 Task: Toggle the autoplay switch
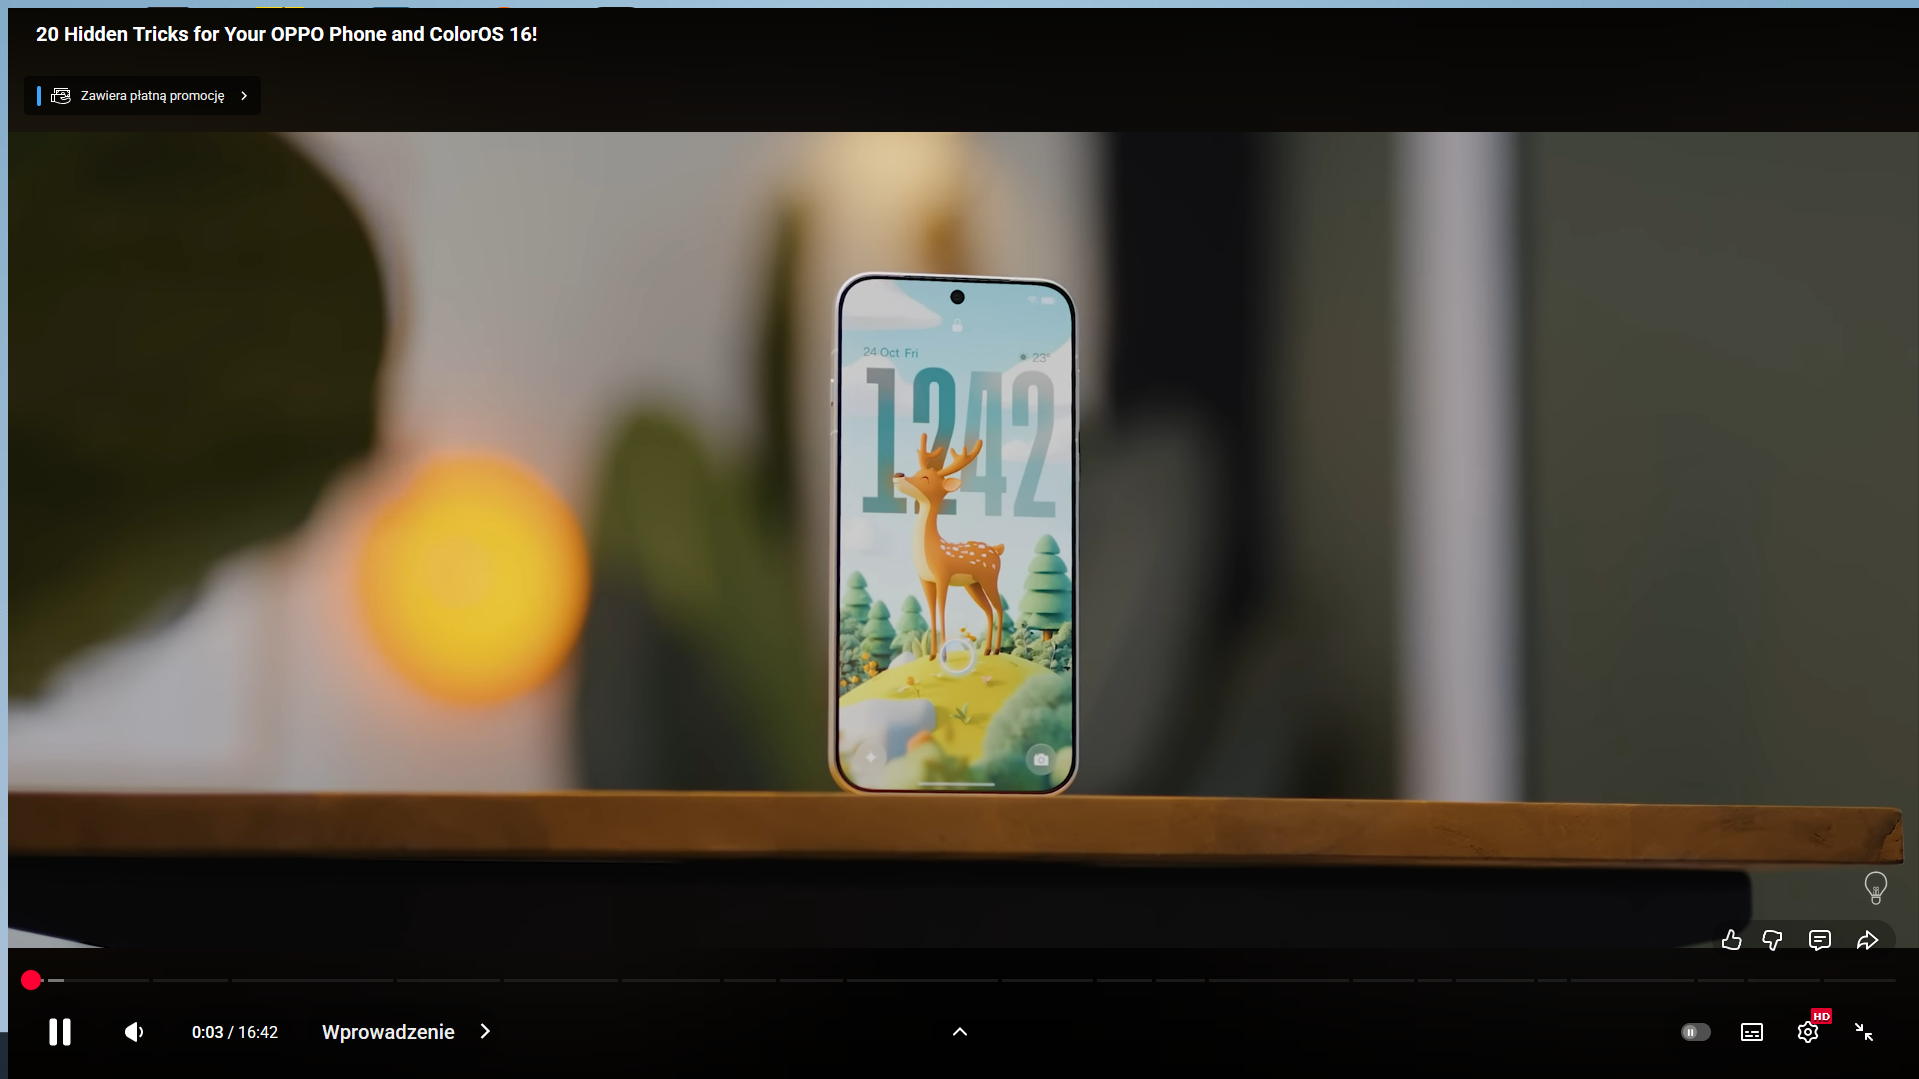pyautogui.click(x=1695, y=1032)
